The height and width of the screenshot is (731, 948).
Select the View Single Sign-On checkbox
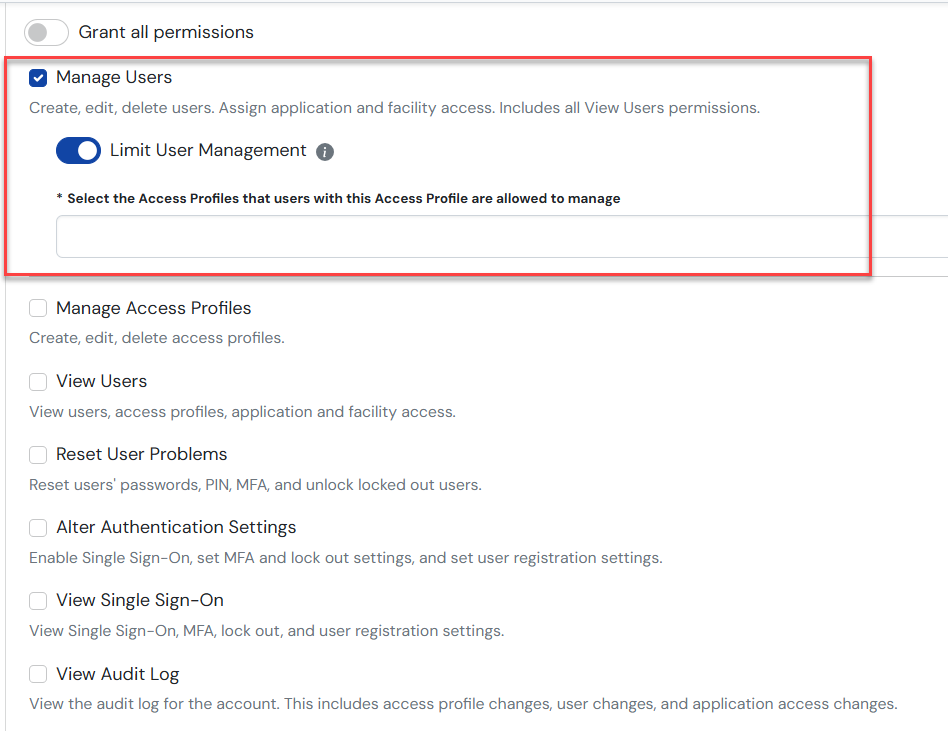pyautogui.click(x=38, y=601)
